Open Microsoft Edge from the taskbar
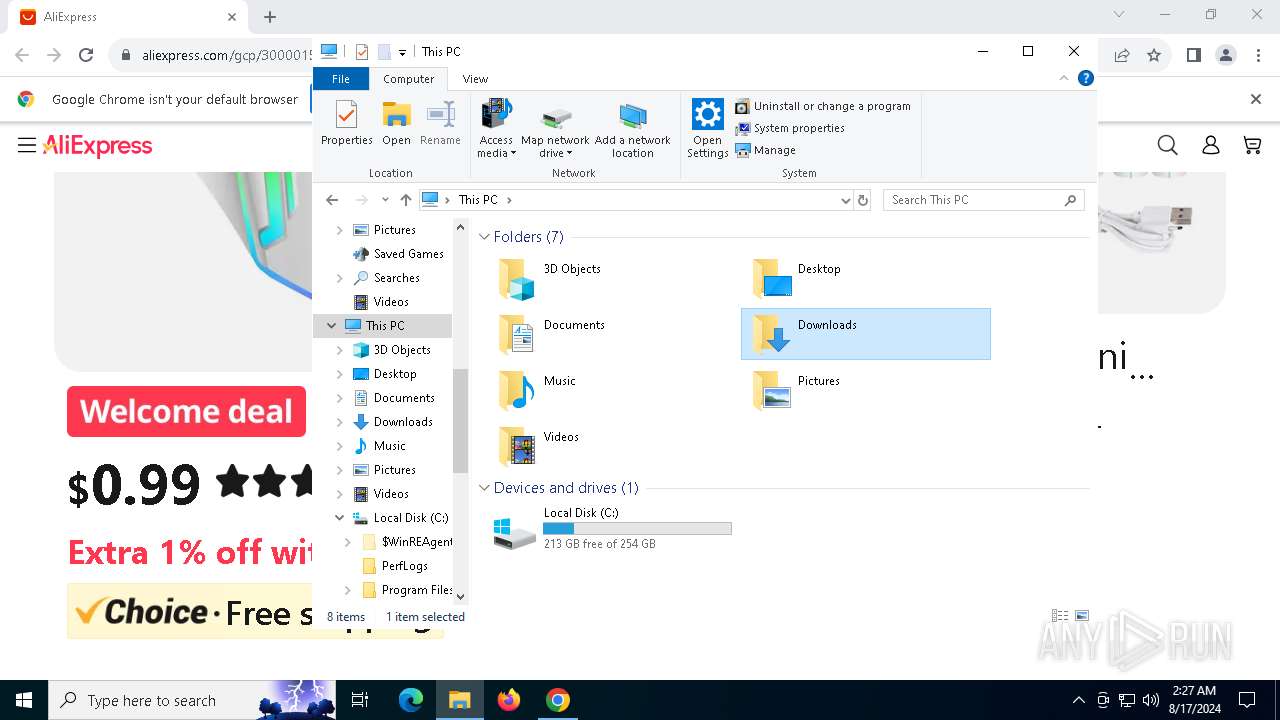The image size is (1280, 720). click(x=411, y=700)
